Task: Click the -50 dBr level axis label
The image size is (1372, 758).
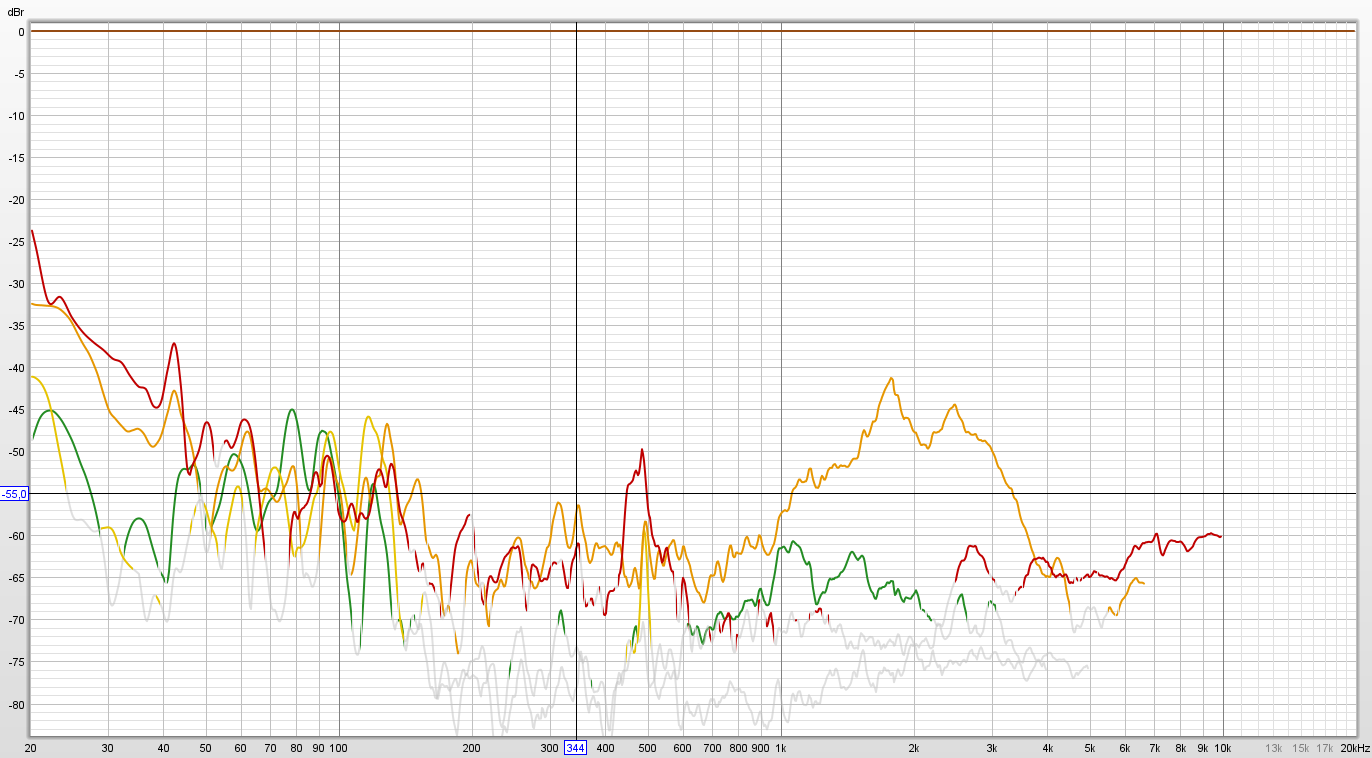Action: (x=15, y=452)
